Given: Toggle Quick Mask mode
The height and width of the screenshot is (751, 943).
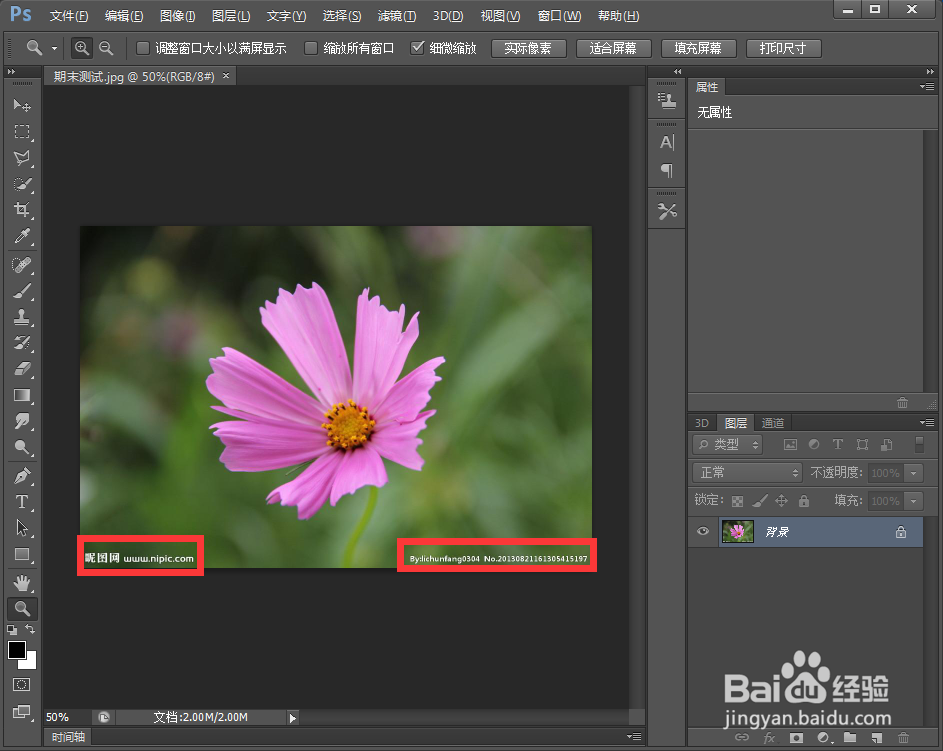Looking at the screenshot, I should tap(22, 684).
